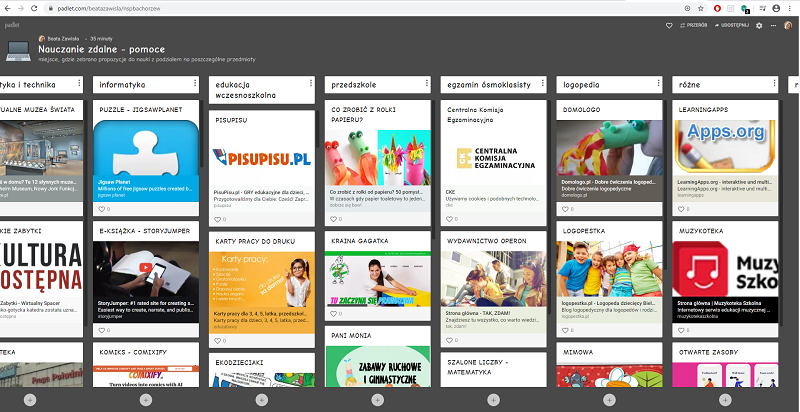800x412 pixels.
Task: Like the padlet with the header heart icon
Action: [x=669, y=25]
